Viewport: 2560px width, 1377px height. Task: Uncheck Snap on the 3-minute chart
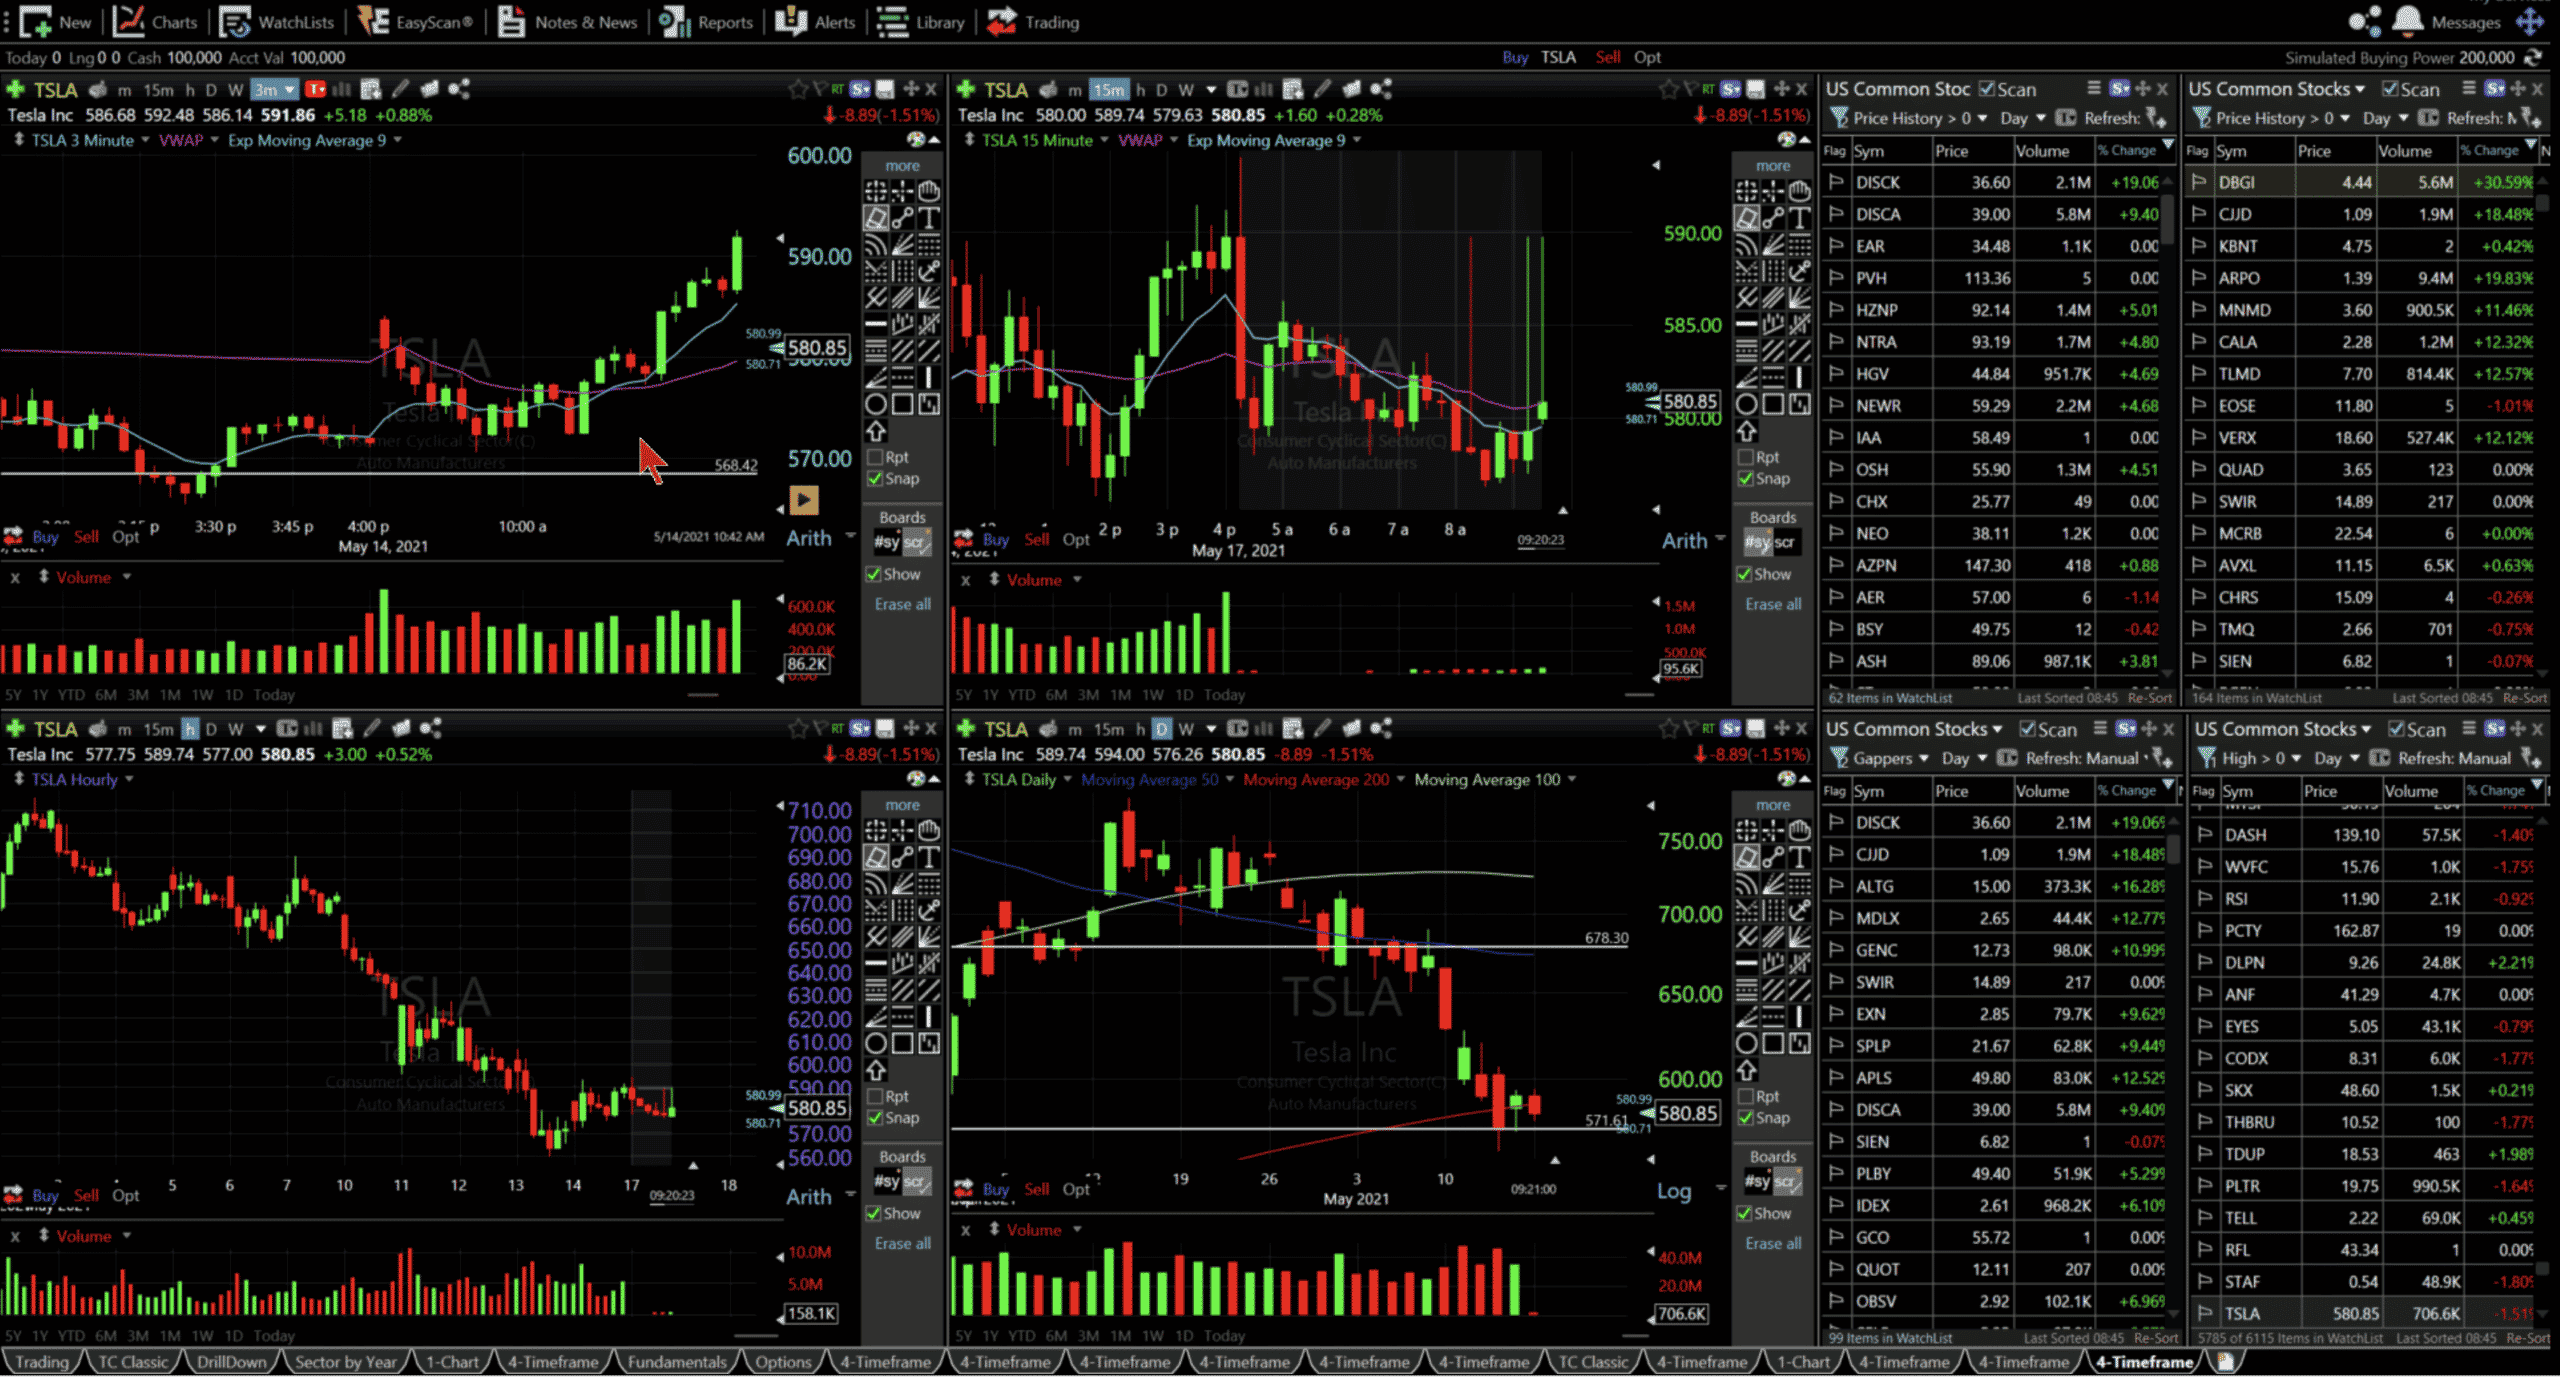(x=876, y=478)
